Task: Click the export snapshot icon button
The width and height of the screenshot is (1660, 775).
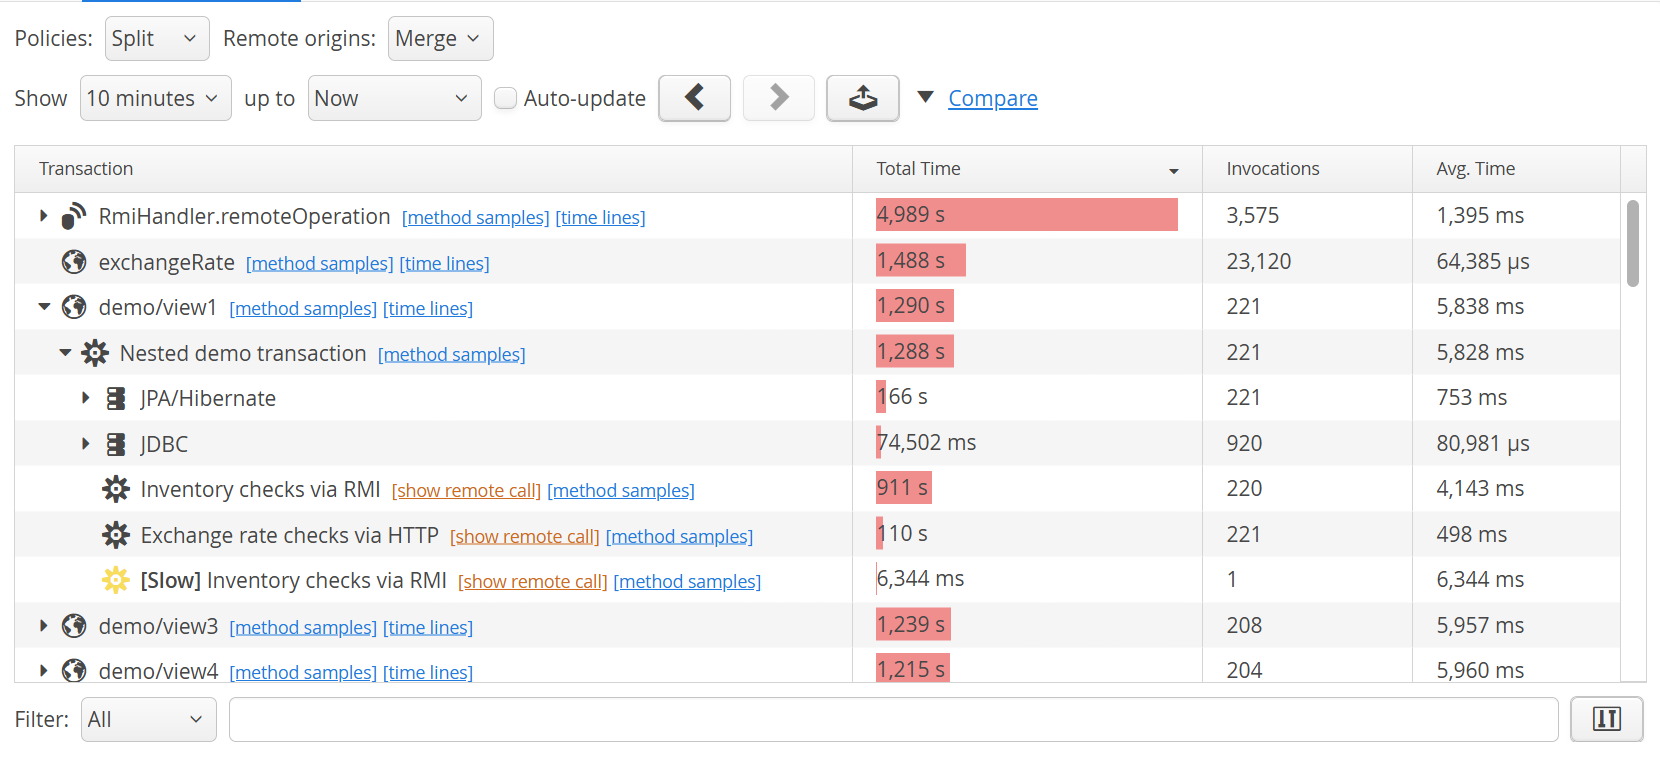Action: point(862,98)
